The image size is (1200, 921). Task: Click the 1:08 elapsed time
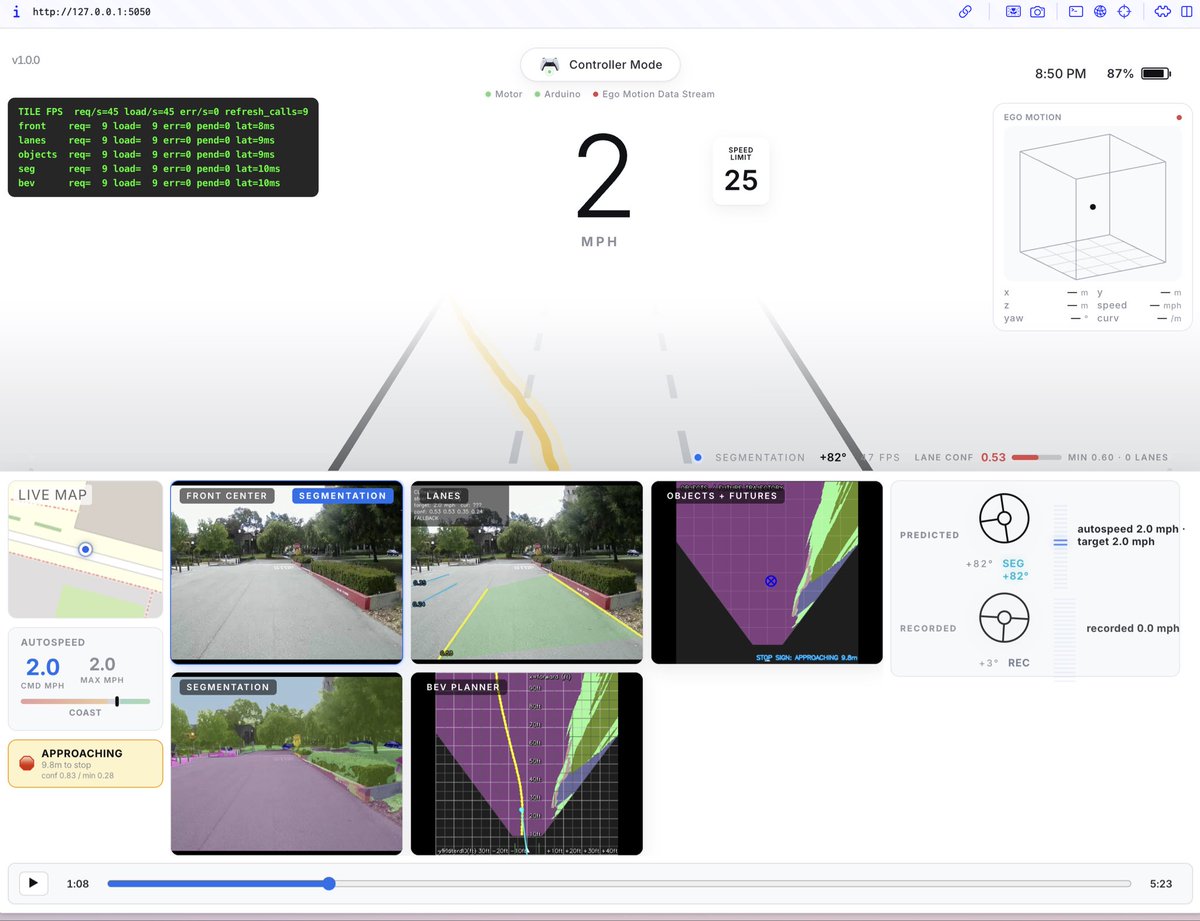coord(77,884)
